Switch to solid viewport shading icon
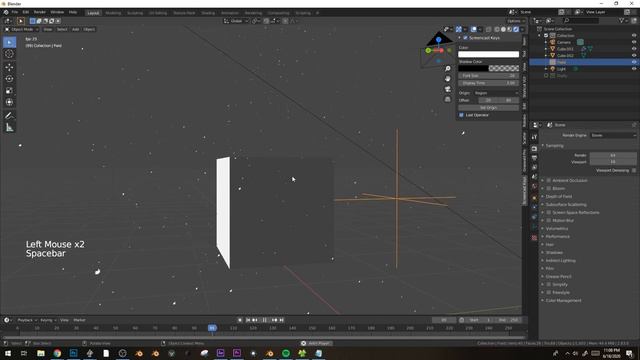This screenshot has height=360, width=640. [503, 29]
